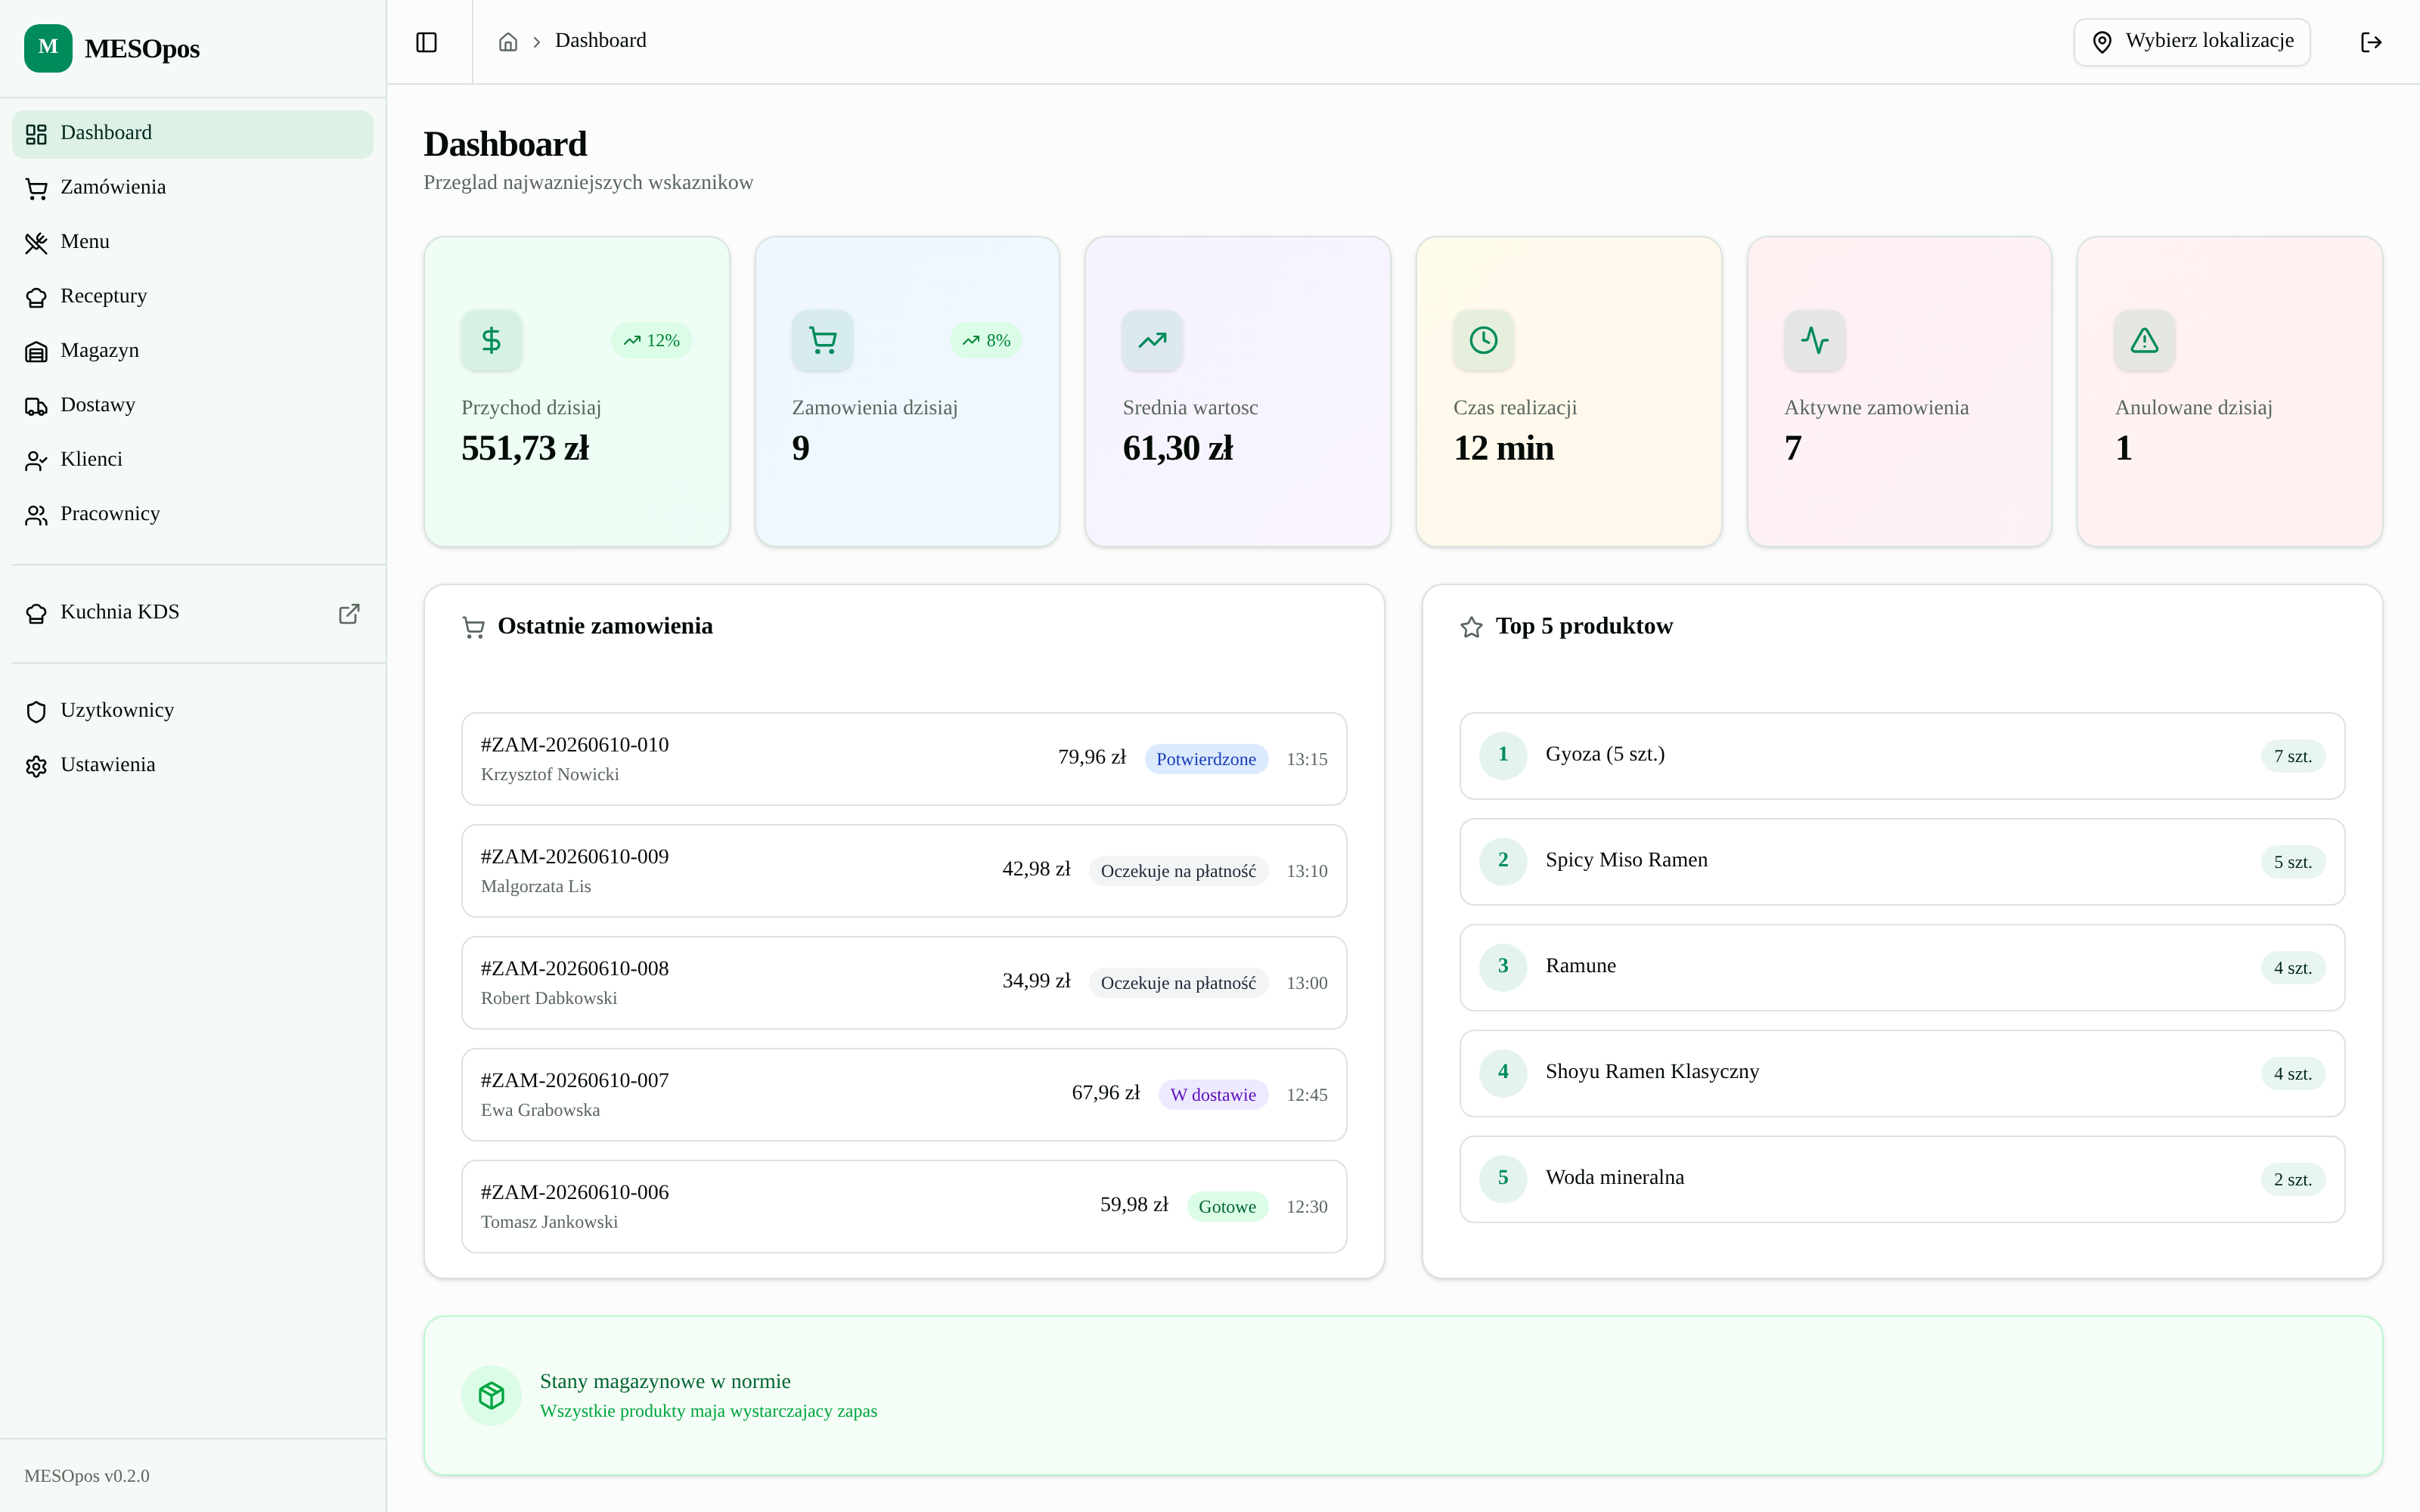
Task: Open Receptury page
Action: [x=192, y=297]
